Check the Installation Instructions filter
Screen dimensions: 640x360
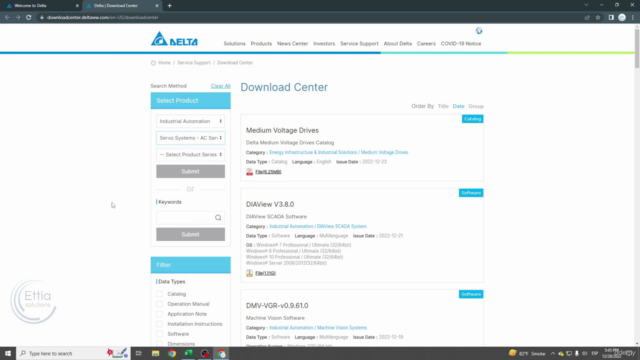tap(160, 324)
